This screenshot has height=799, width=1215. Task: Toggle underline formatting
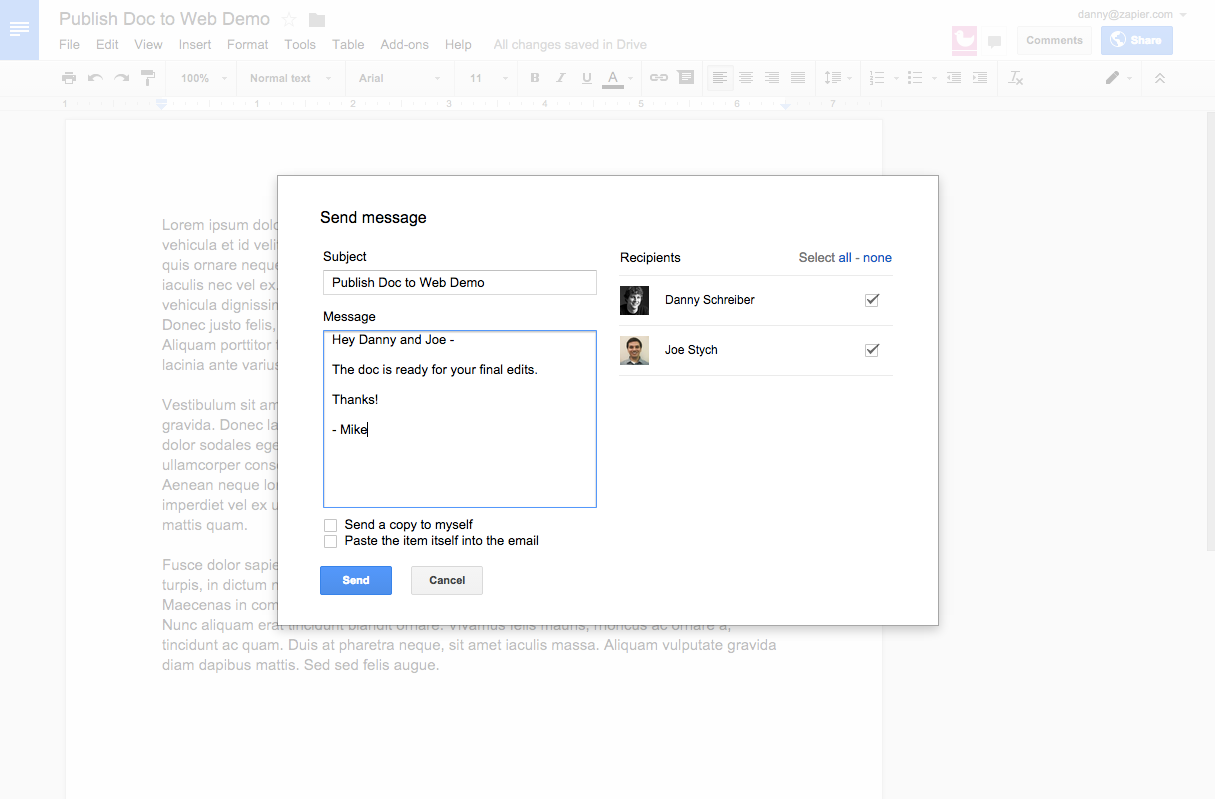pos(586,78)
